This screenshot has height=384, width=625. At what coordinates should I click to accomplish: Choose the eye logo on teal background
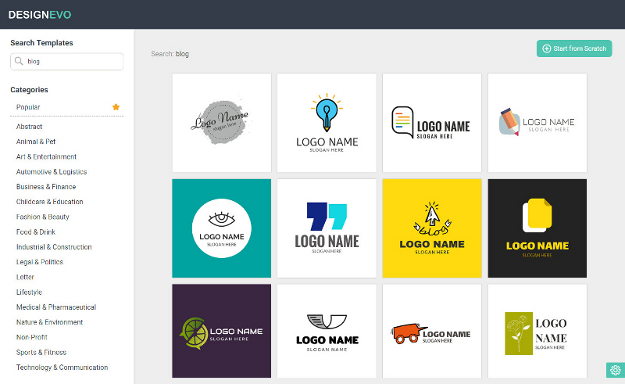coord(222,228)
